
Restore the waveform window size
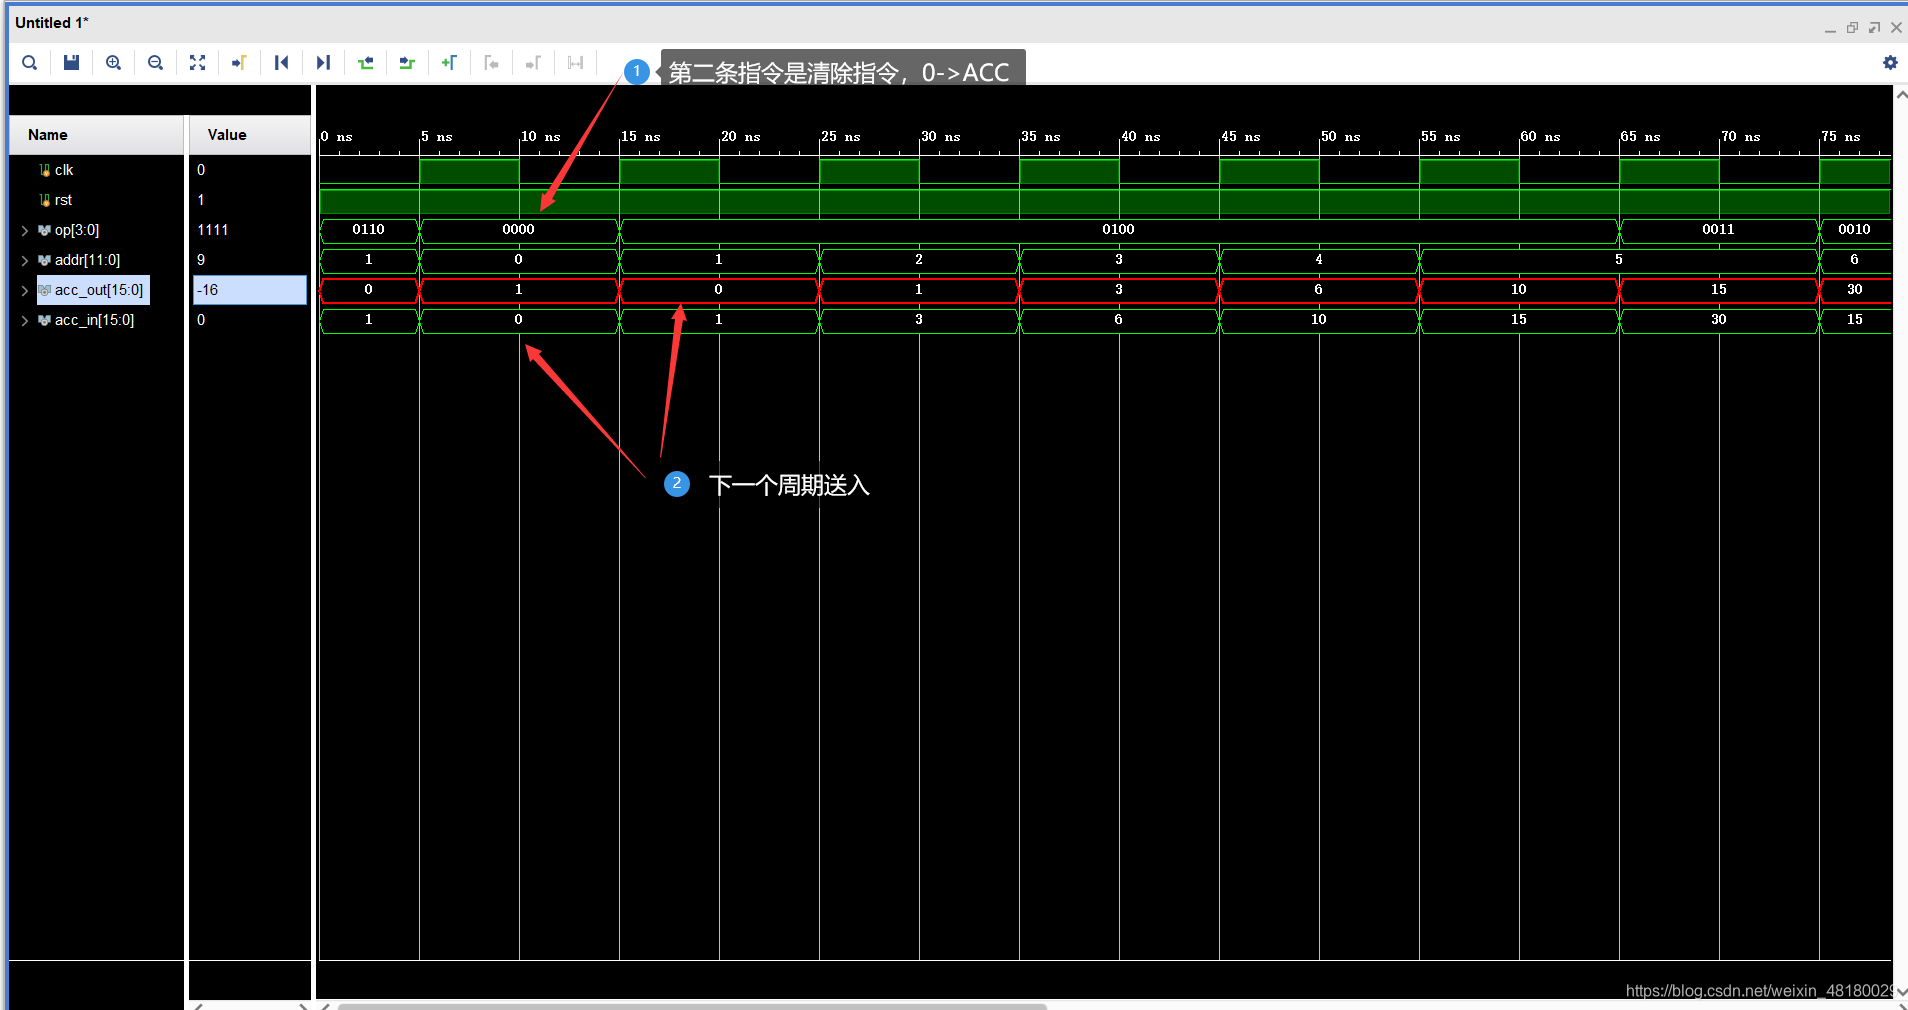[1852, 28]
